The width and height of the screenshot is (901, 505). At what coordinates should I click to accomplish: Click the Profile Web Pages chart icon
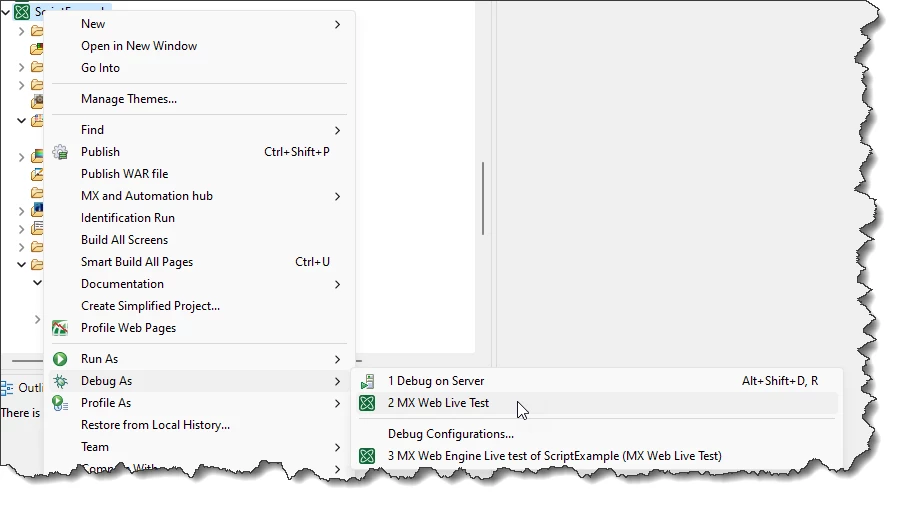60,328
